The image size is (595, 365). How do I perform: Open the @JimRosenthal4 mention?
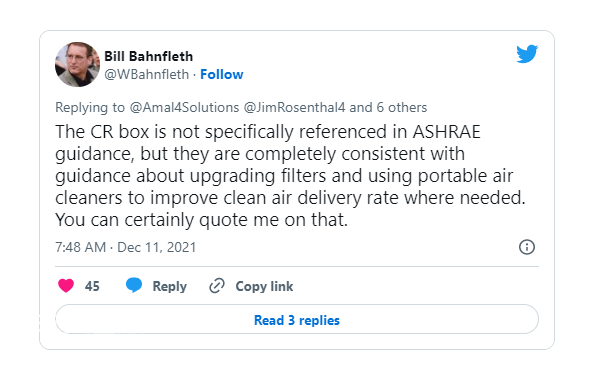pyautogui.click(x=294, y=107)
